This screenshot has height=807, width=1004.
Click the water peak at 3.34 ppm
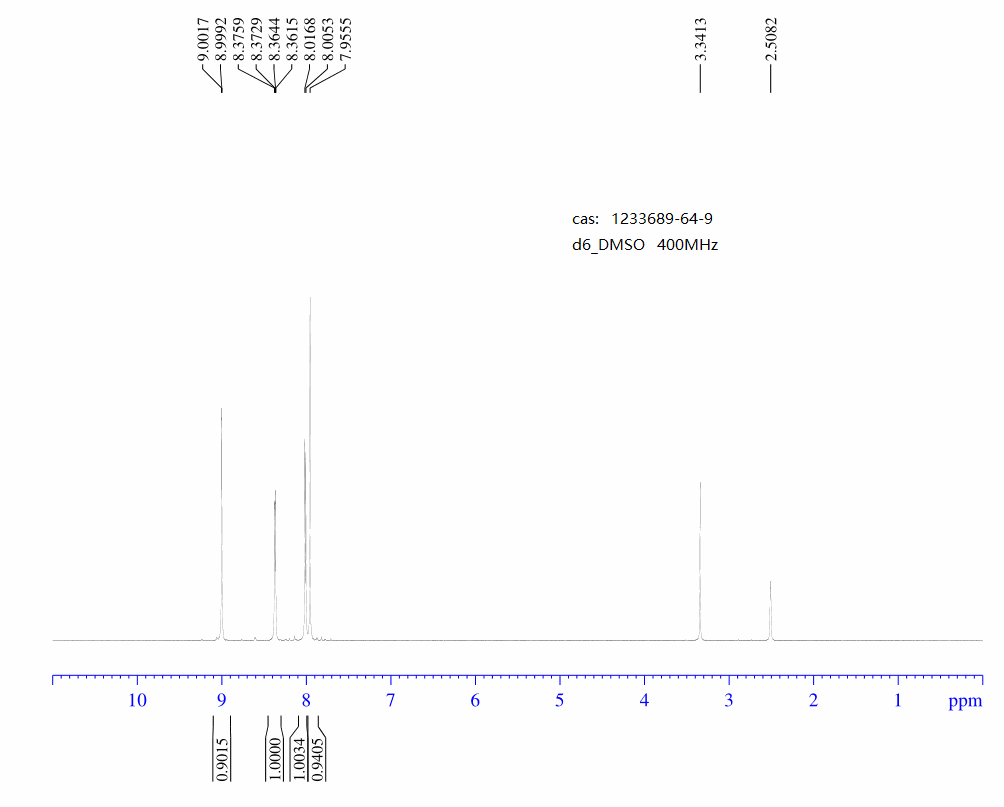(x=700, y=561)
